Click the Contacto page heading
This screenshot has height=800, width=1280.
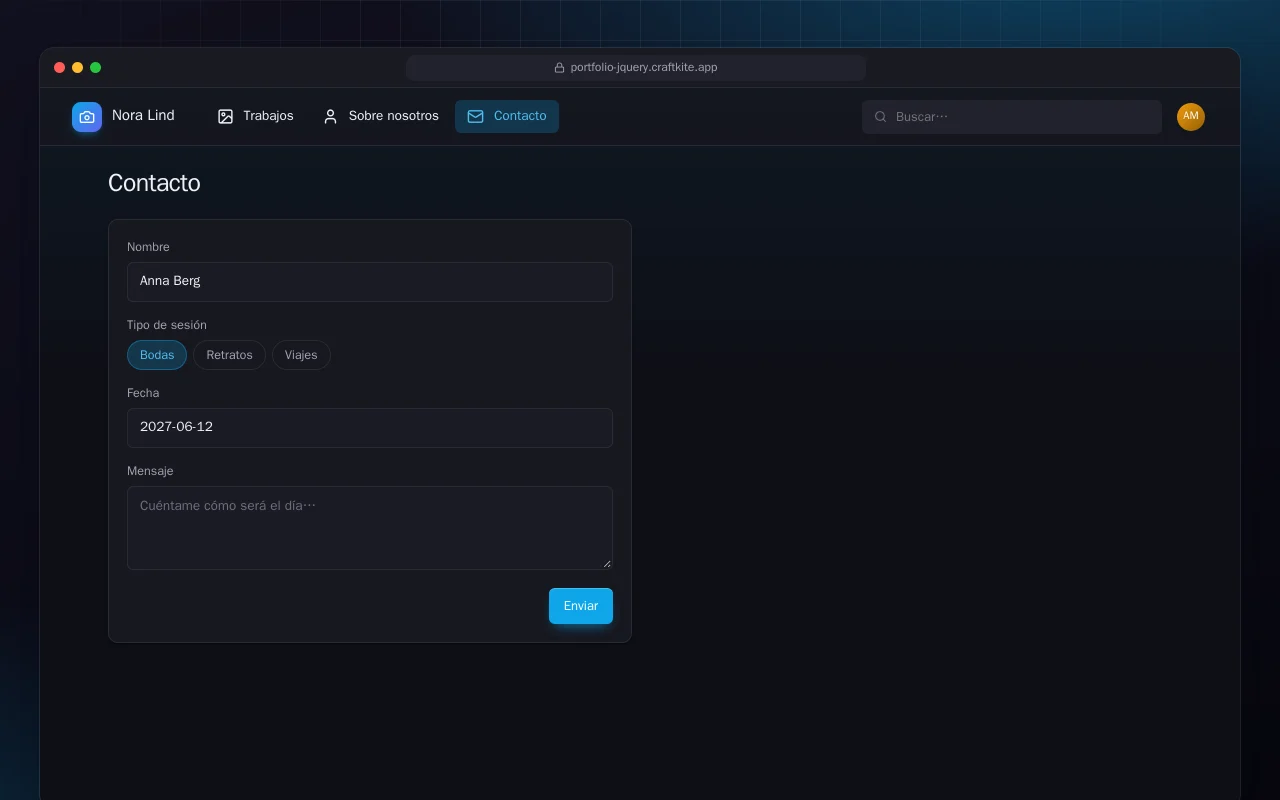[x=154, y=183]
